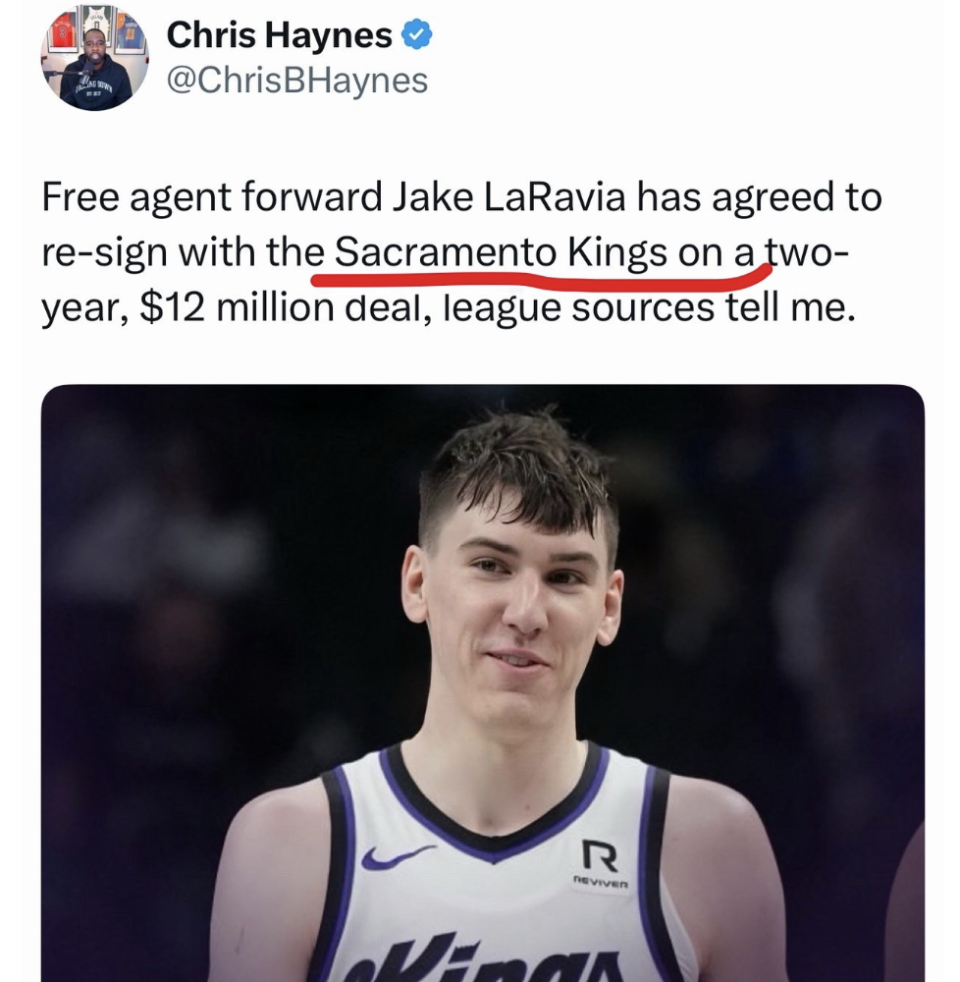This screenshot has height=982, width=960.
Task: Open the attached player photo
Action: pos(482,683)
